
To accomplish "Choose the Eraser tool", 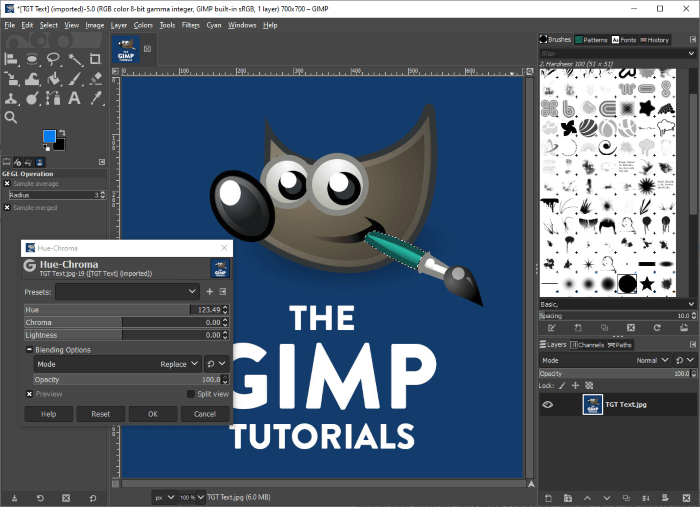I will coord(97,78).
